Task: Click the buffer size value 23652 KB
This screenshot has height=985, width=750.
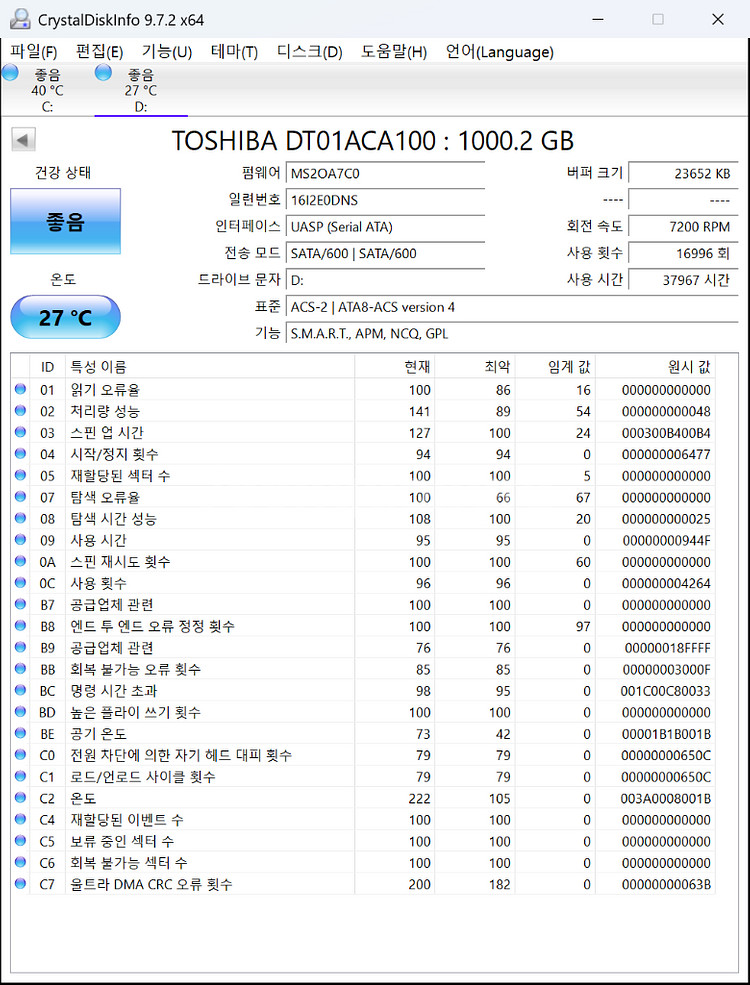Action: coord(683,173)
